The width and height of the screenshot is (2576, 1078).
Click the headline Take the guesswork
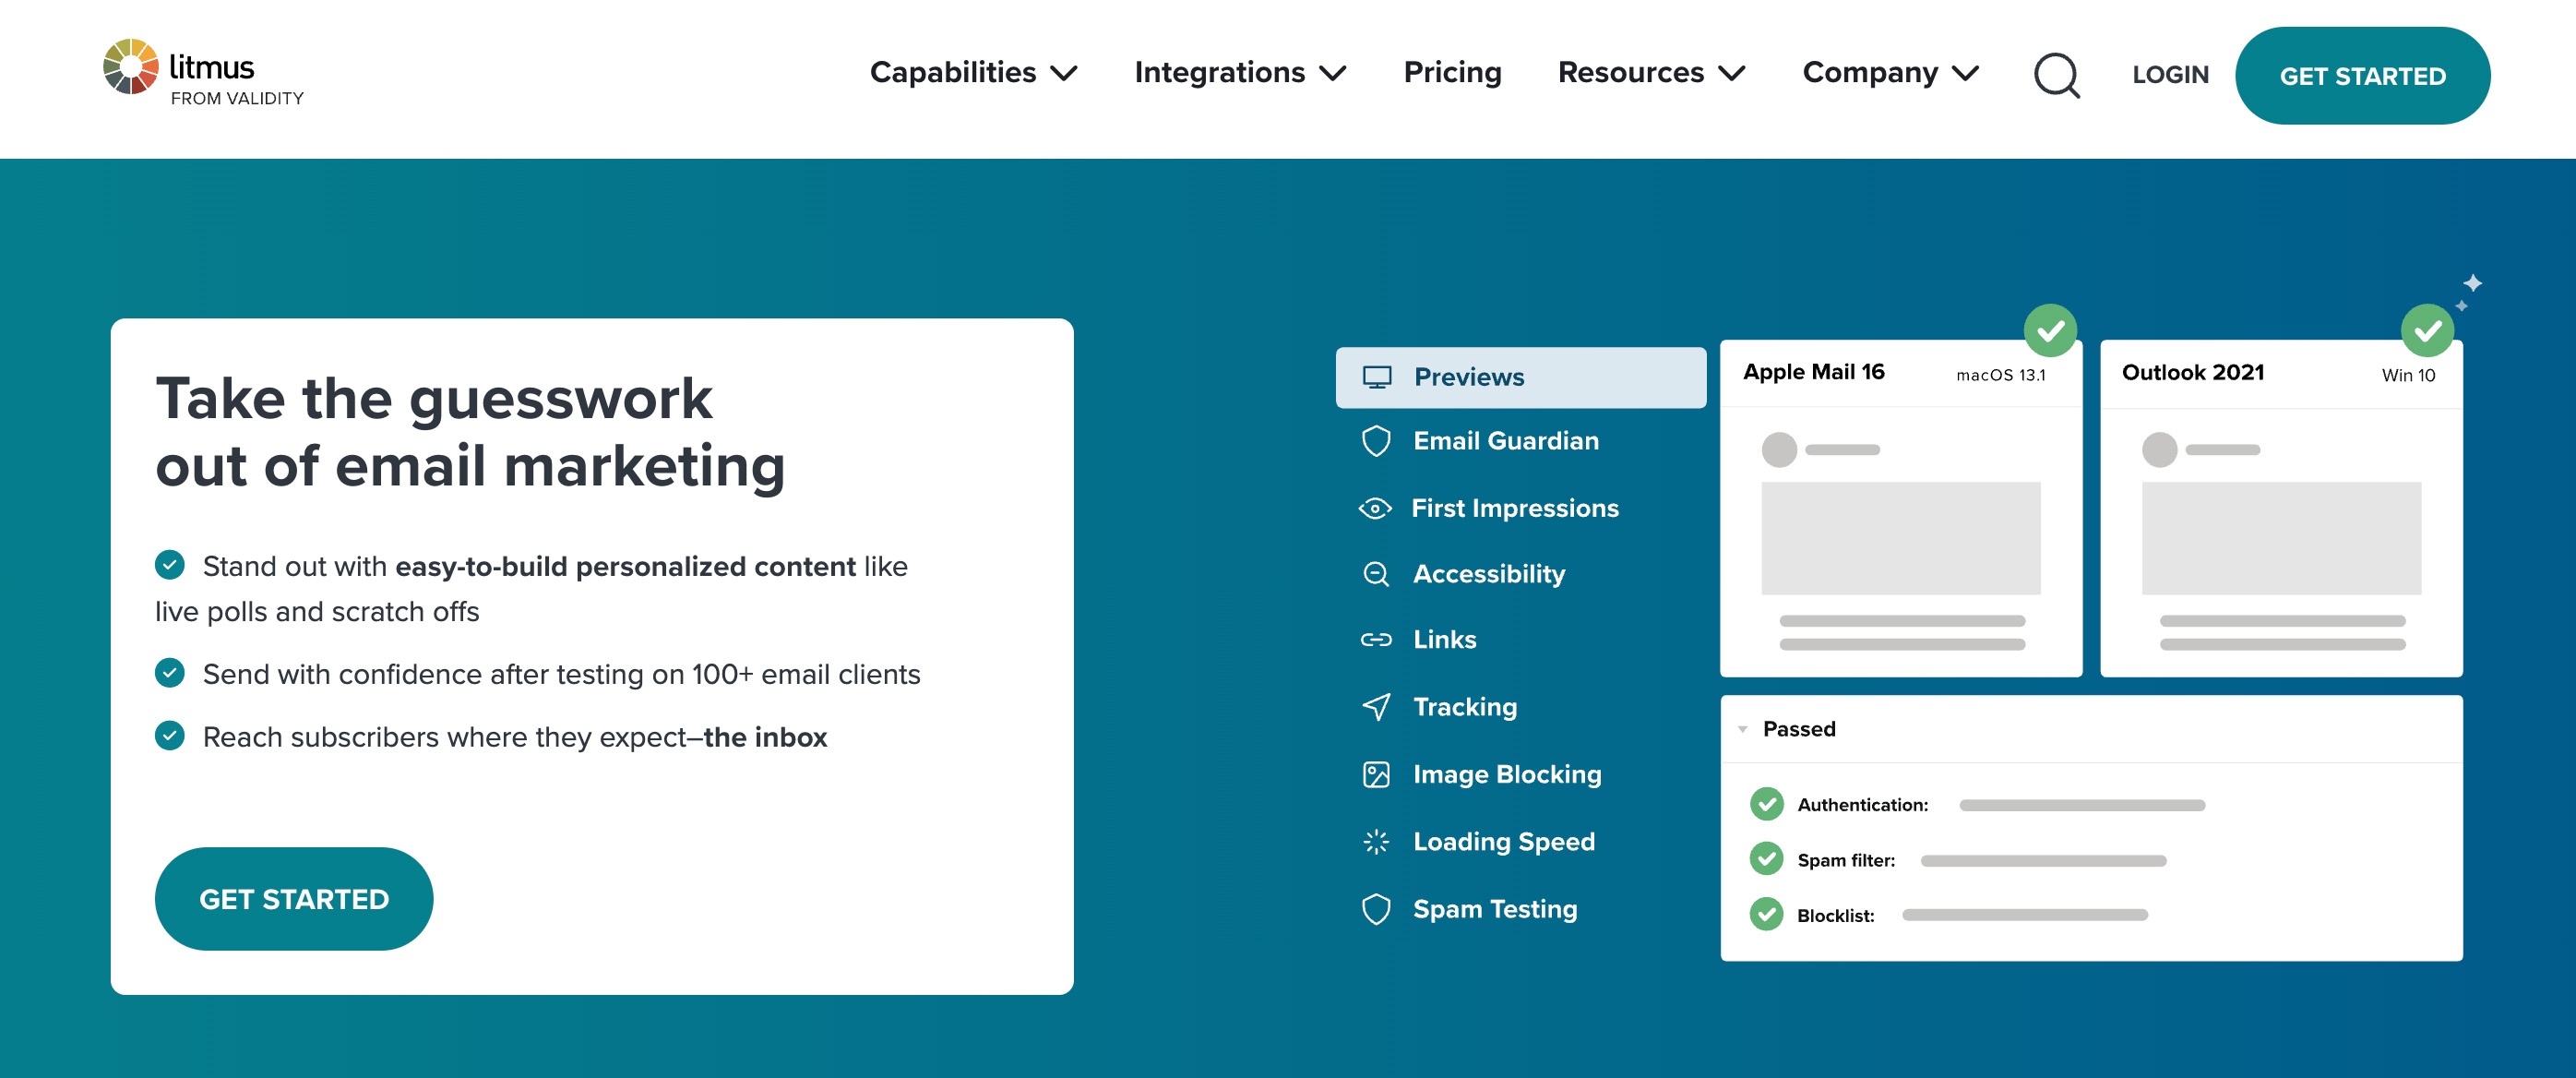point(434,400)
